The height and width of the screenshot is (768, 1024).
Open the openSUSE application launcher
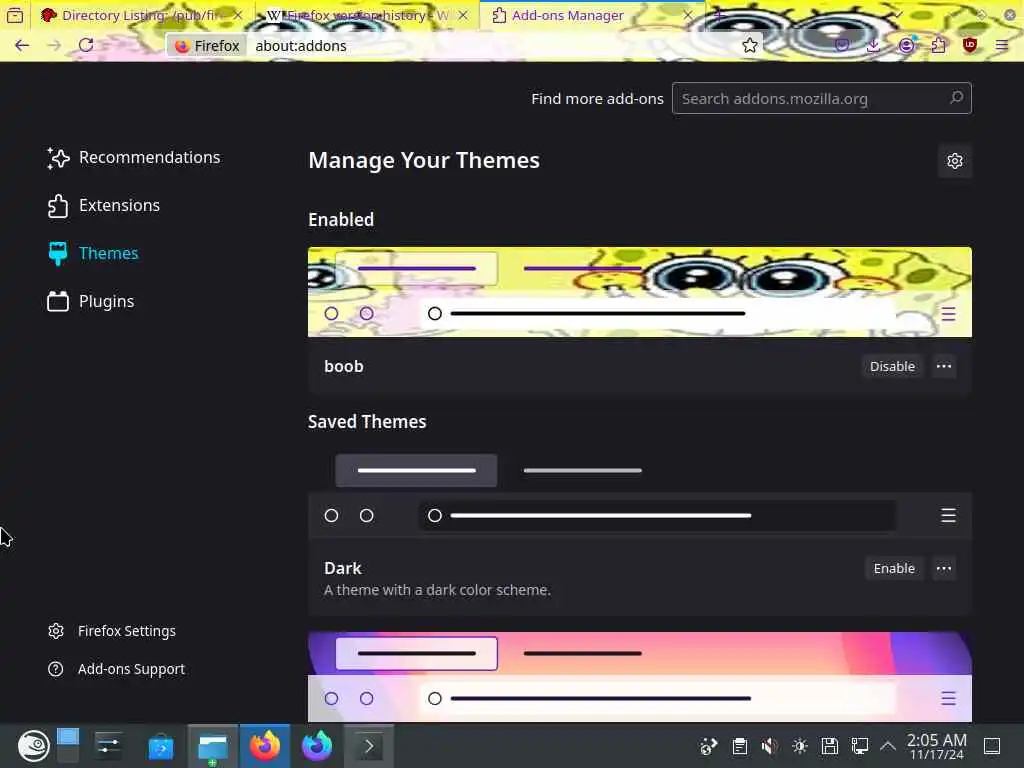[33, 746]
